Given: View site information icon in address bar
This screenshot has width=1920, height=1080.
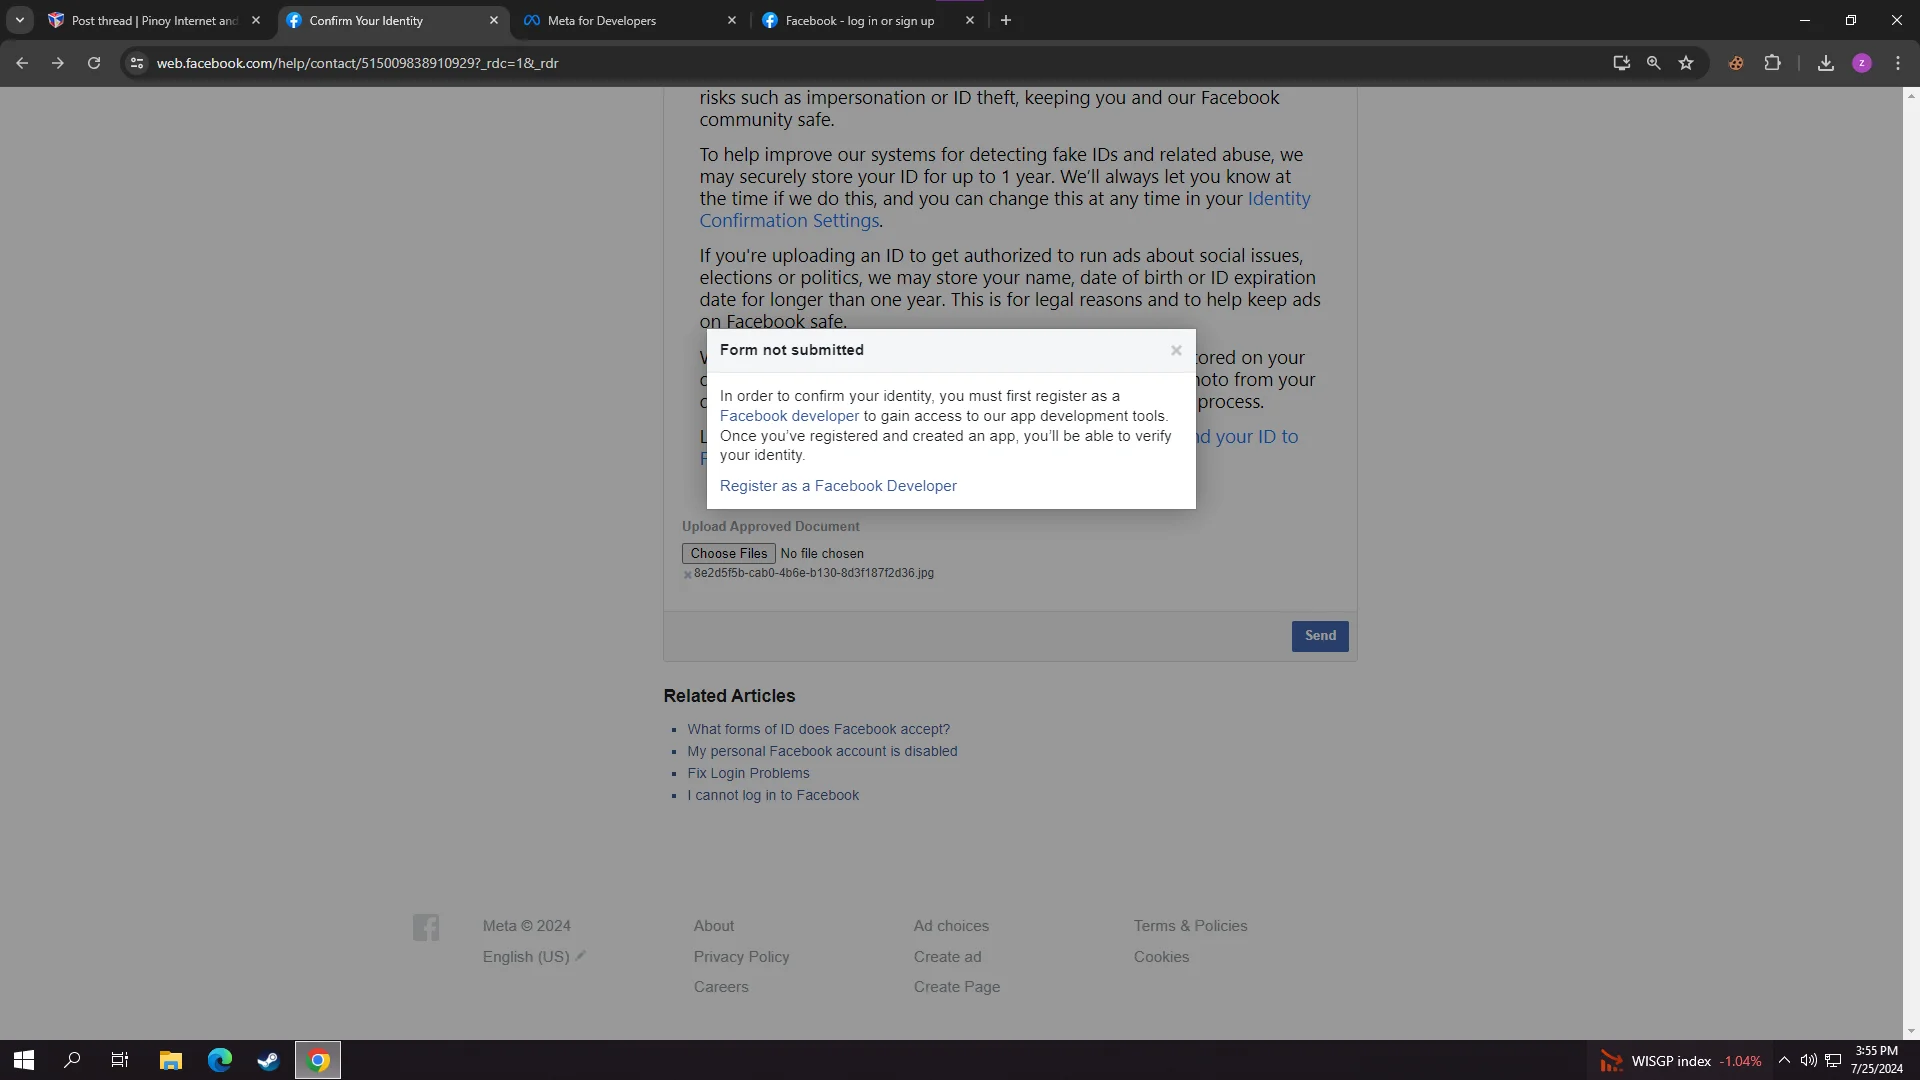Looking at the screenshot, I should click(x=137, y=63).
